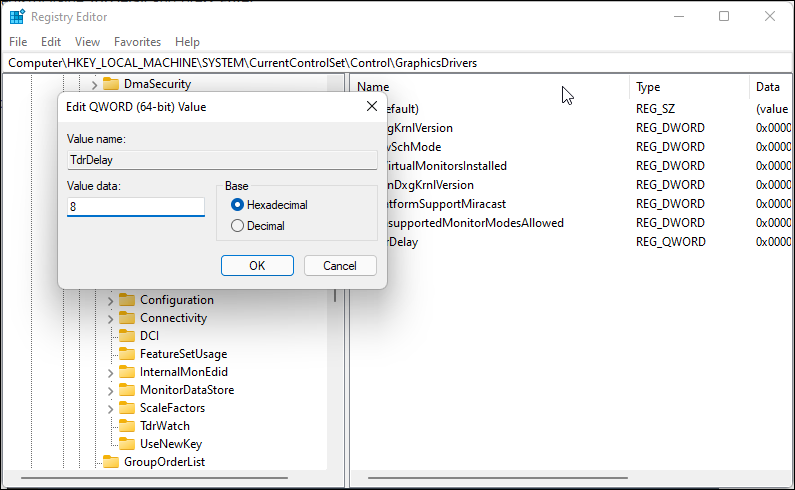Expand the ScaleFactors key chevron
Viewport: 795px width, 490px height.
[x=110, y=408]
